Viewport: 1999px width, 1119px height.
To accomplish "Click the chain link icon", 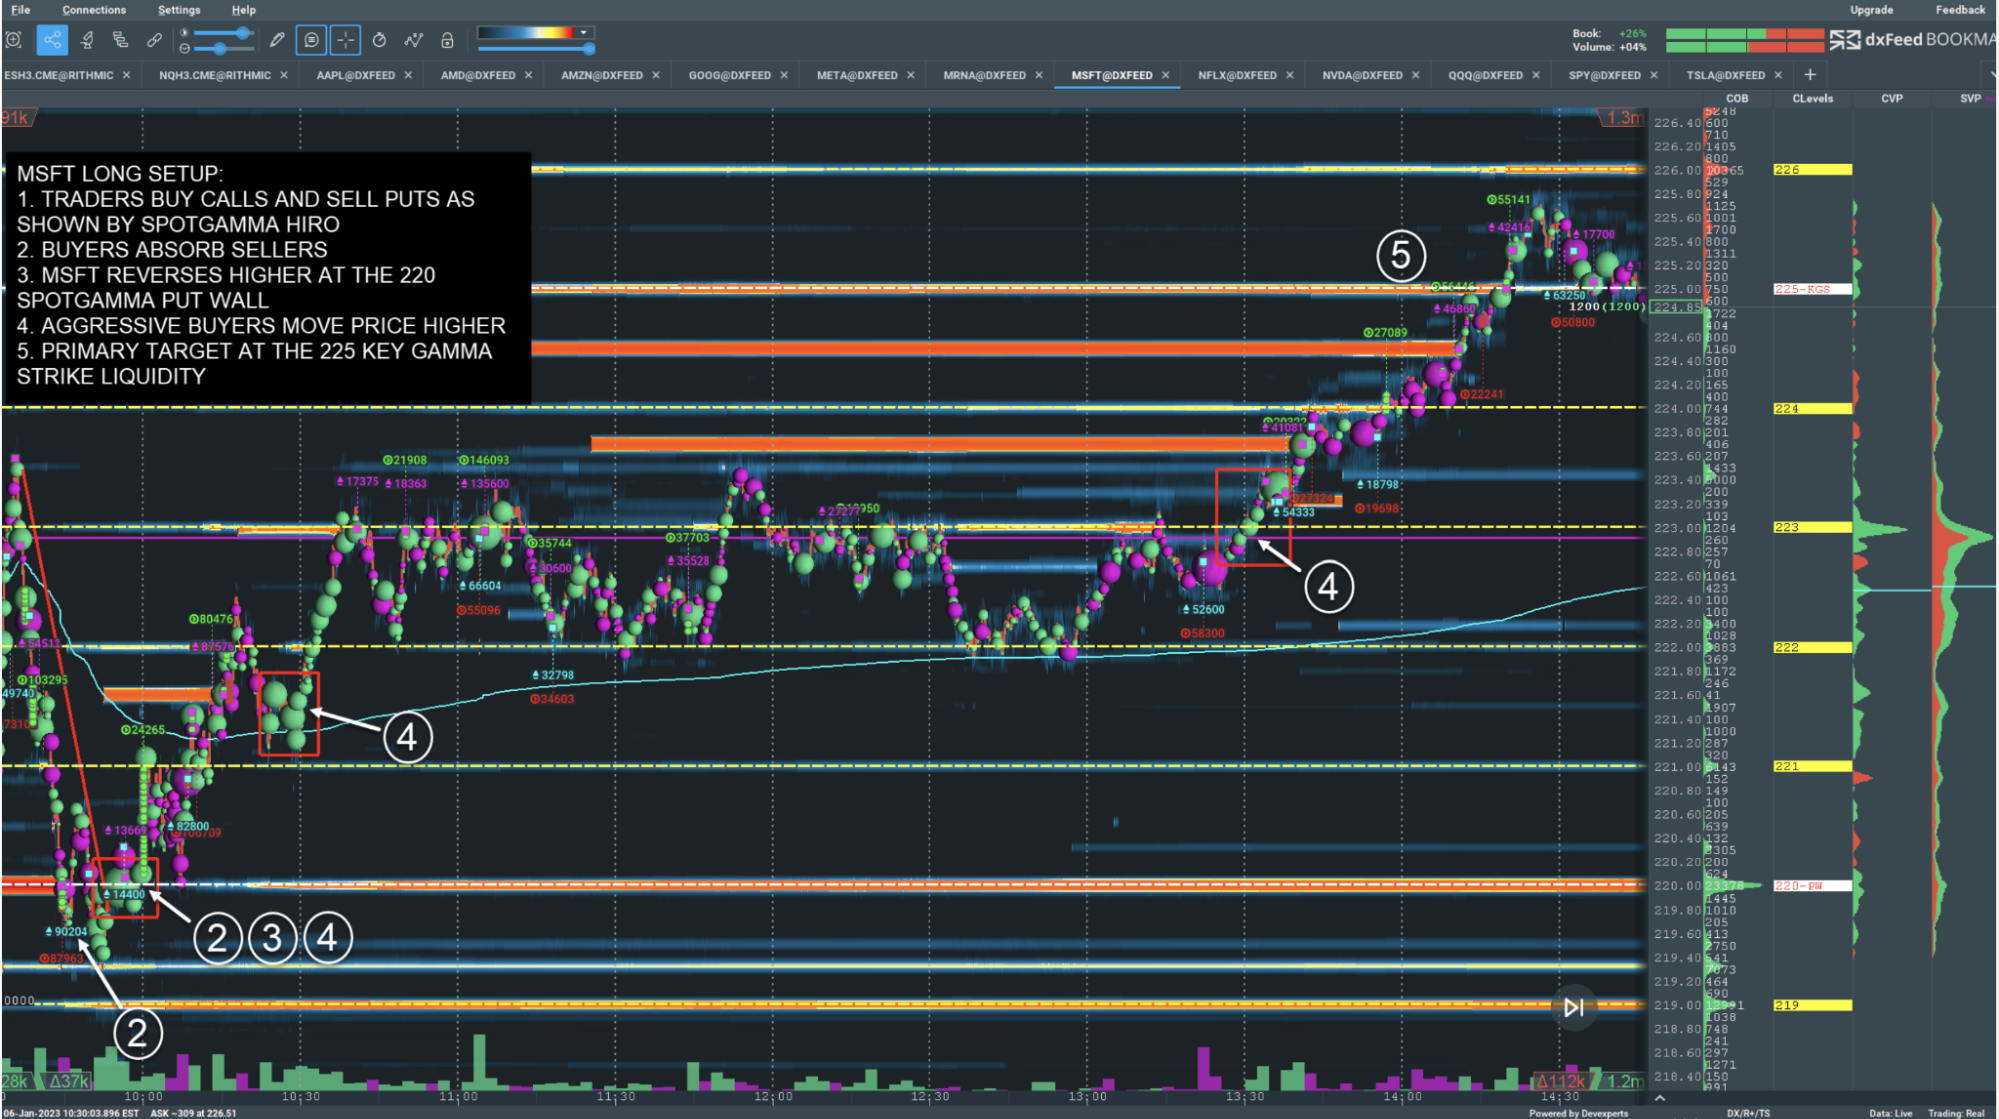I will (154, 40).
